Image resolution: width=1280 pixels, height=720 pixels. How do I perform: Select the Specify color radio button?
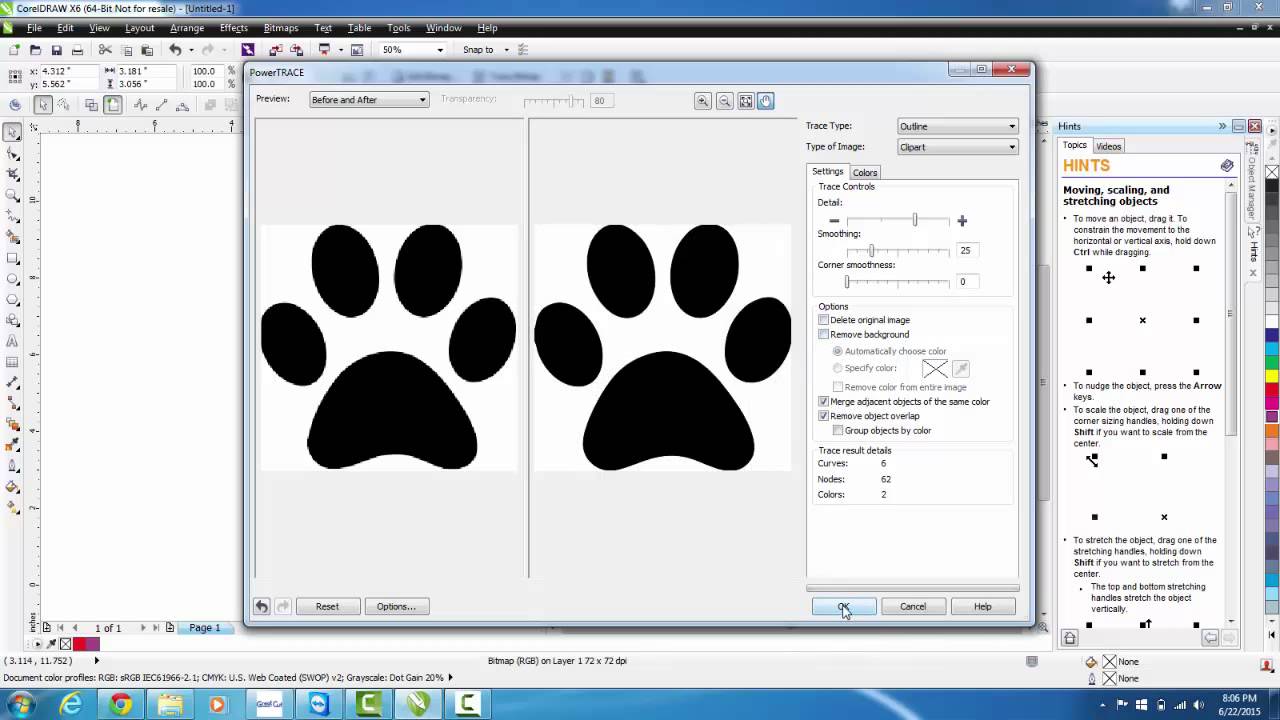838,368
